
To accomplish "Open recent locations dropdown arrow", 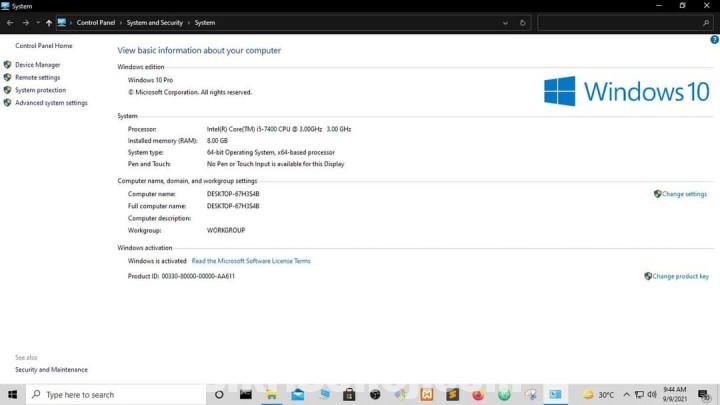I will (38, 22).
